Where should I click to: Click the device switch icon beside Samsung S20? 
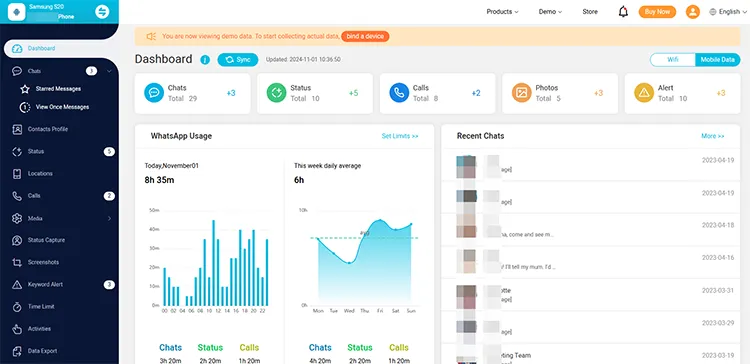(x=102, y=12)
